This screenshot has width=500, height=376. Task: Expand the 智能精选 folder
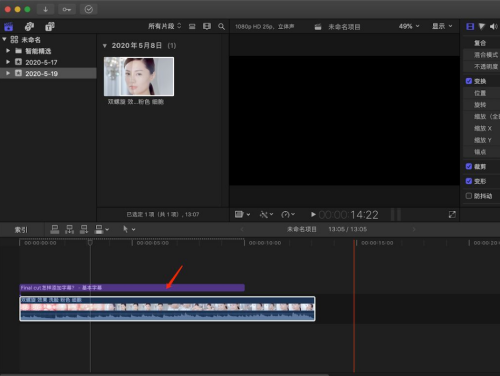pos(8,51)
